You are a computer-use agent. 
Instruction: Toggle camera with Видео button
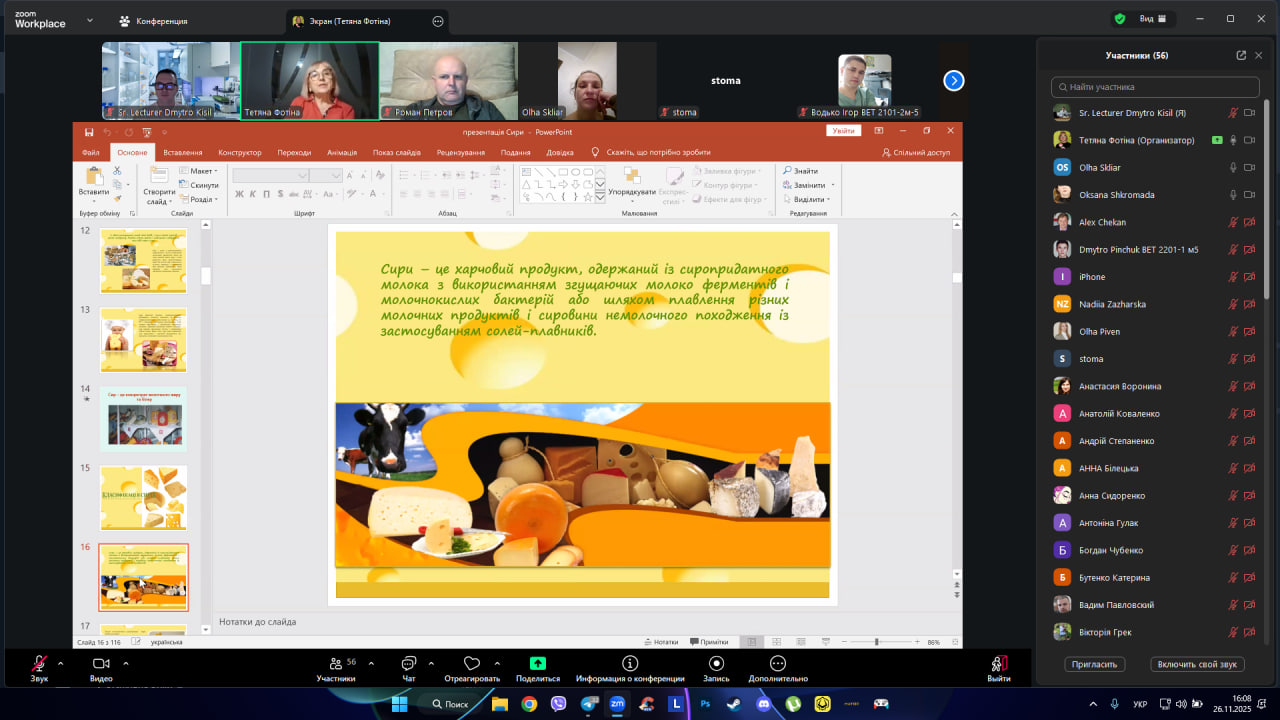coord(101,664)
